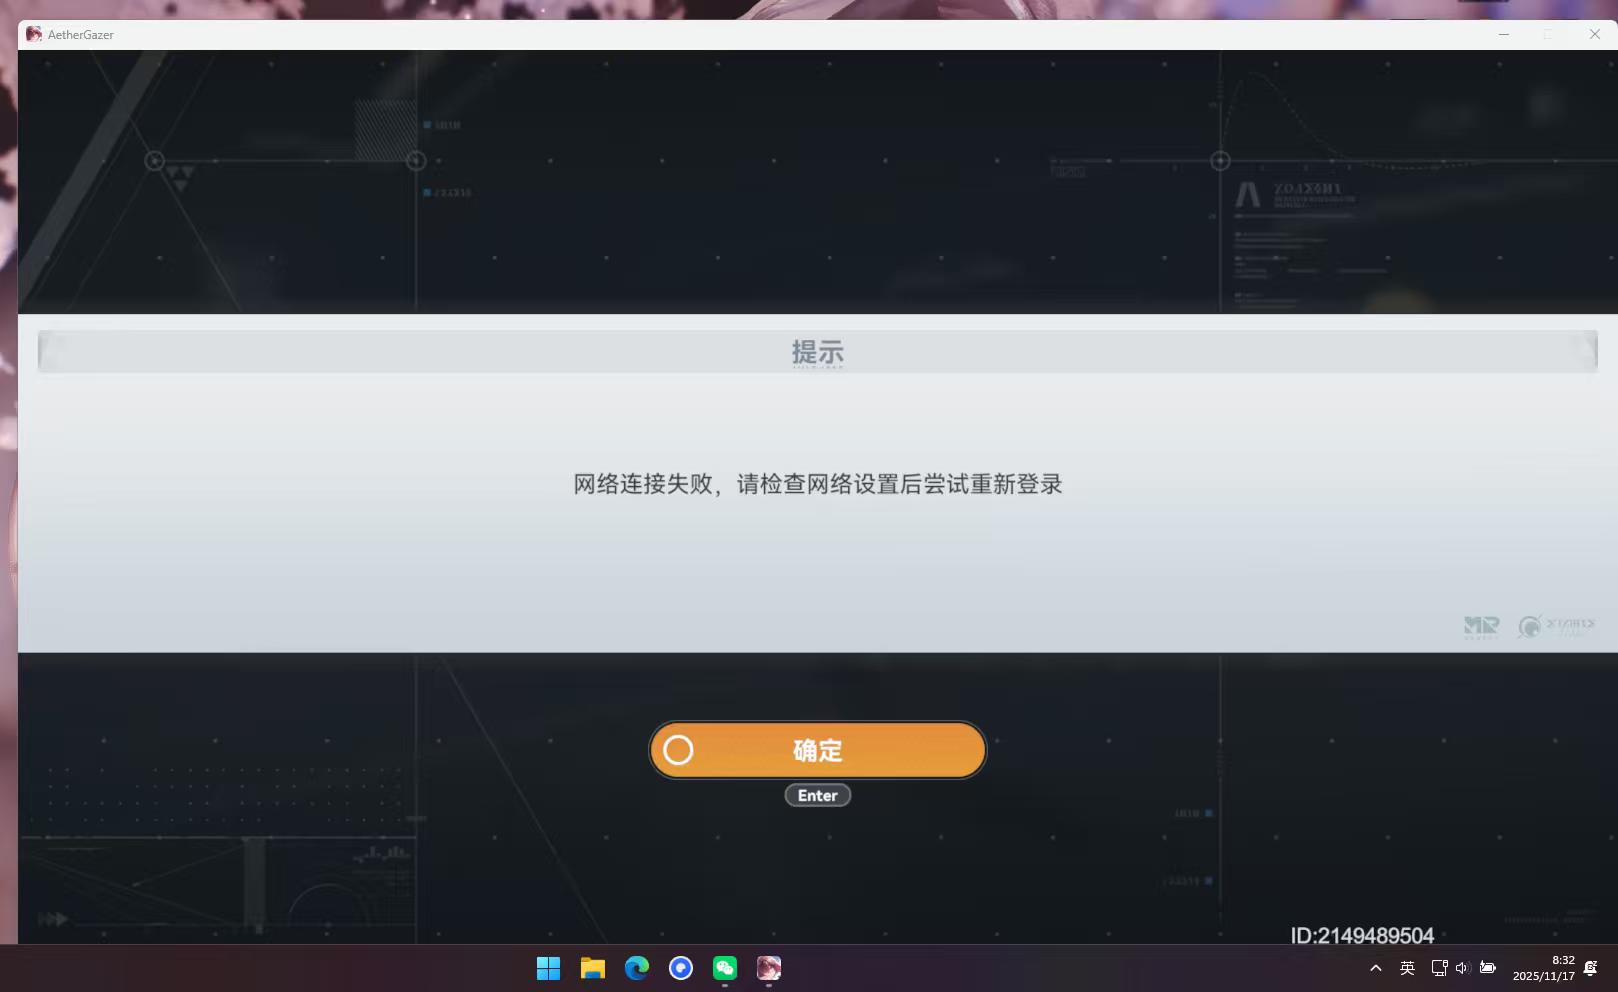Click the battery status tray icon
The height and width of the screenshot is (992, 1618).
pyautogui.click(x=1488, y=968)
